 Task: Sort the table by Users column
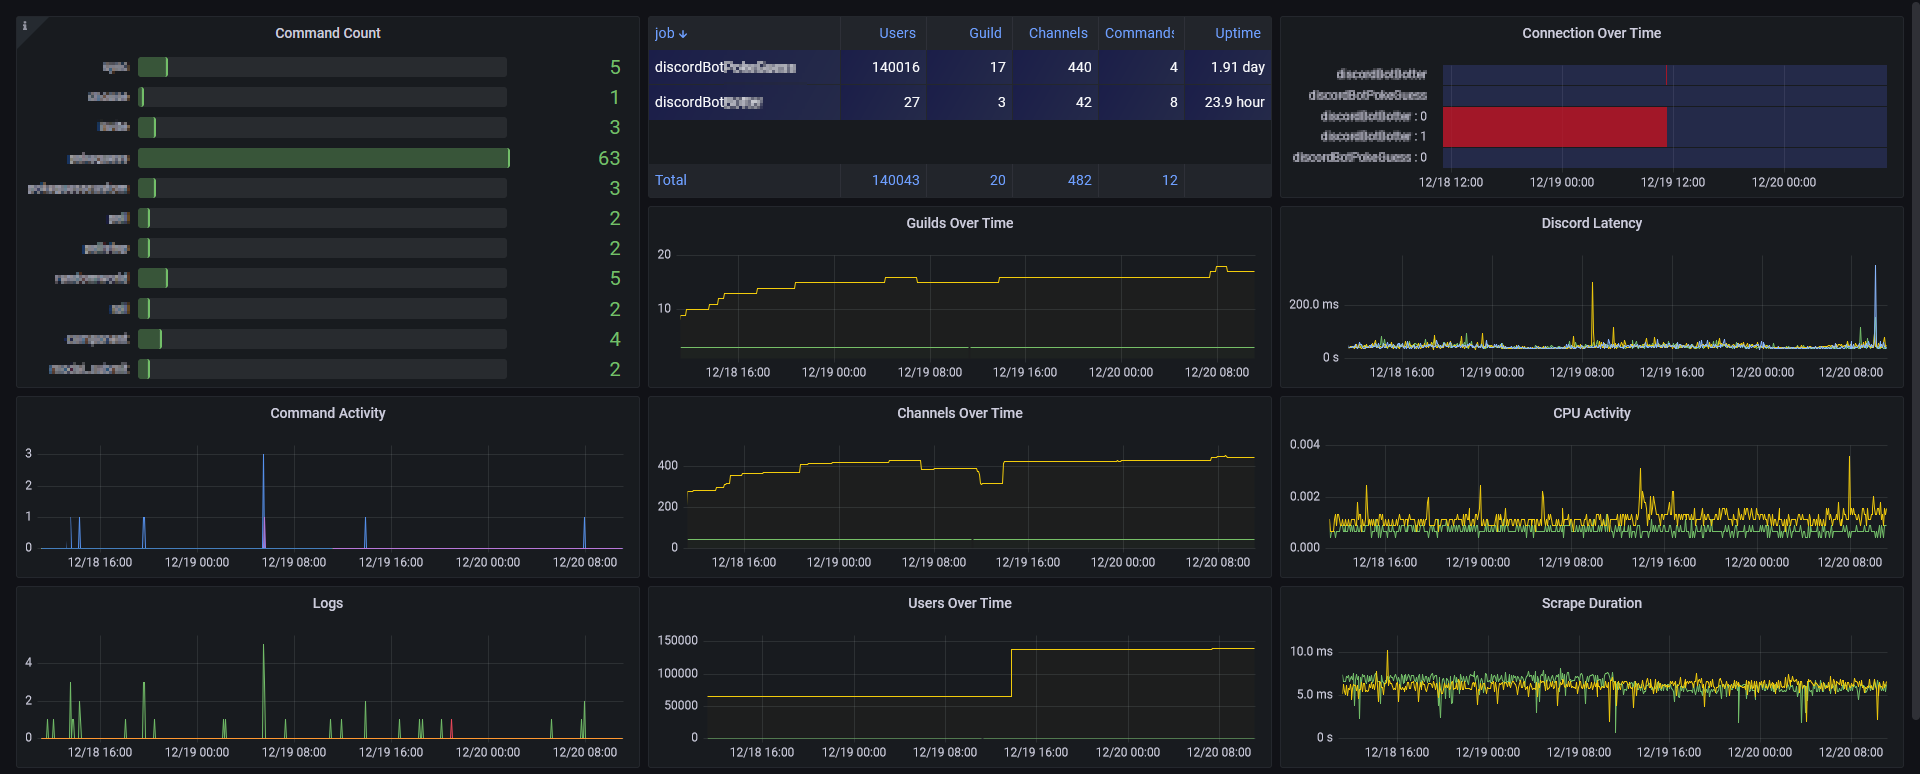[x=897, y=33]
